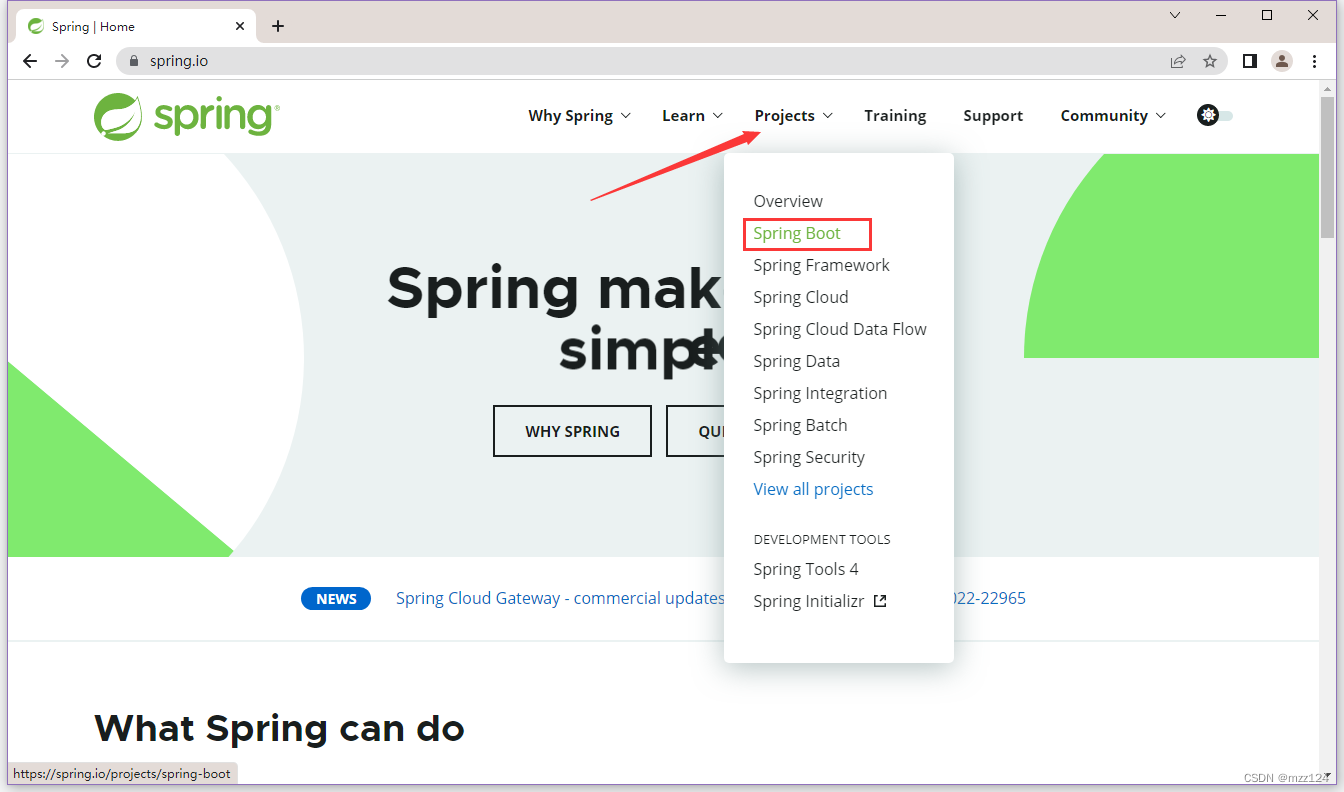Viewport: 1344px width, 792px height.
Task: Open the Chrome three-dot menu
Action: tap(1314, 61)
